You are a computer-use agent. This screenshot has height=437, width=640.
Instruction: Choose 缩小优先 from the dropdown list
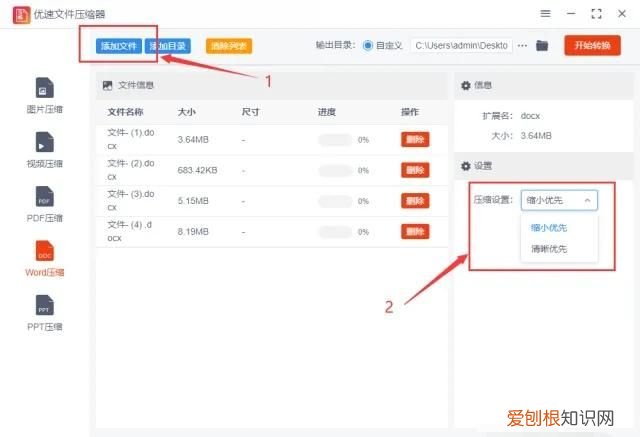tap(549, 228)
